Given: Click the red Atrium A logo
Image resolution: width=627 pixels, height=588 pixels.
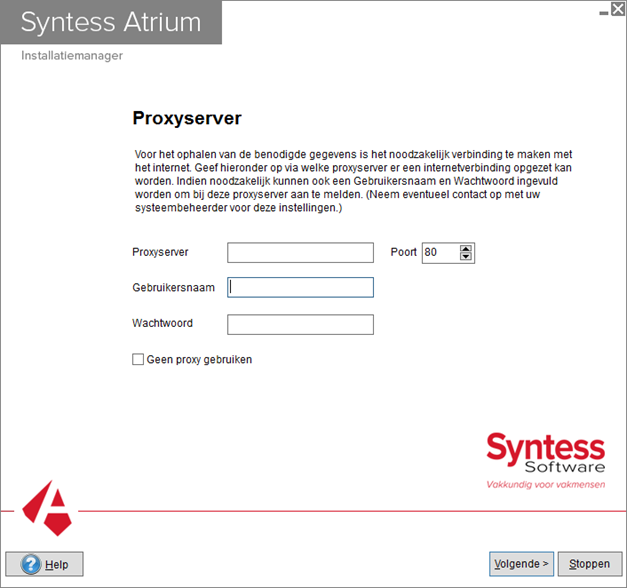Looking at the screenshot, I should (48, 508).
